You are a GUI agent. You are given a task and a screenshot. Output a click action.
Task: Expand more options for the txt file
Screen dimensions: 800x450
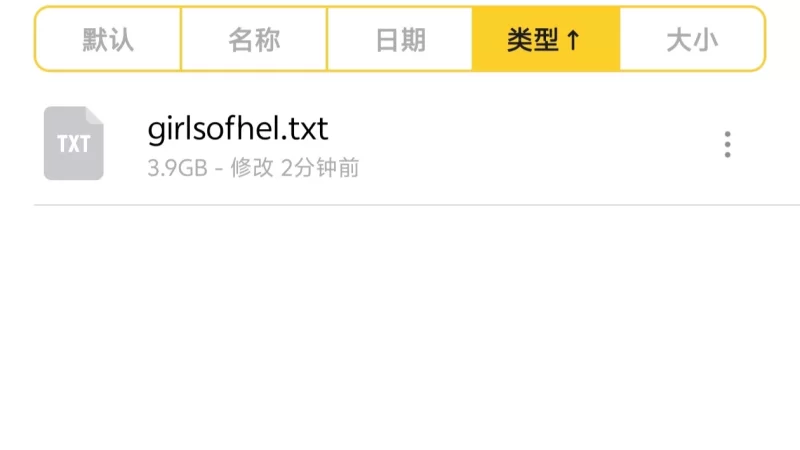click(x=727, y=144)
